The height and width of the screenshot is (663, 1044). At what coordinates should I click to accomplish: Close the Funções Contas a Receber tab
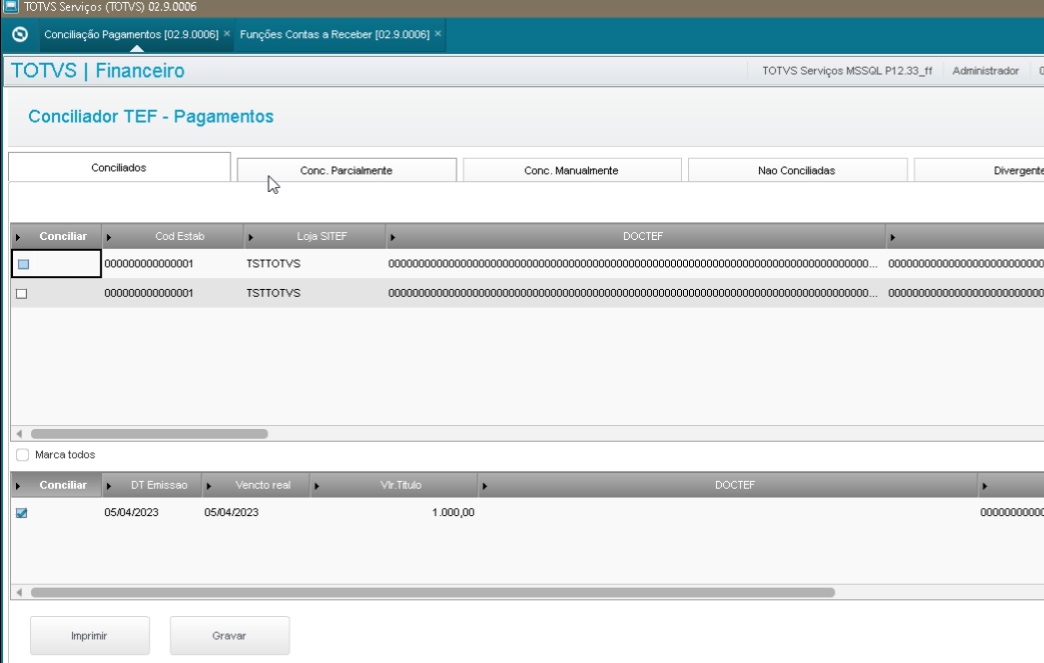(x=437, y=33)
